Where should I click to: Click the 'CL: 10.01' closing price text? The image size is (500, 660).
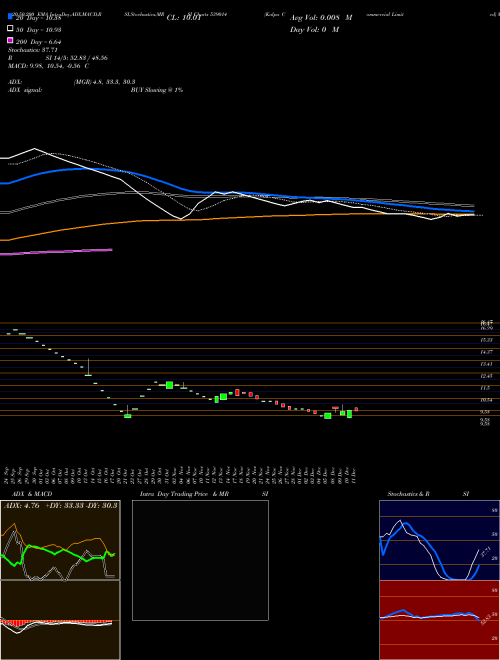point(184,18)
